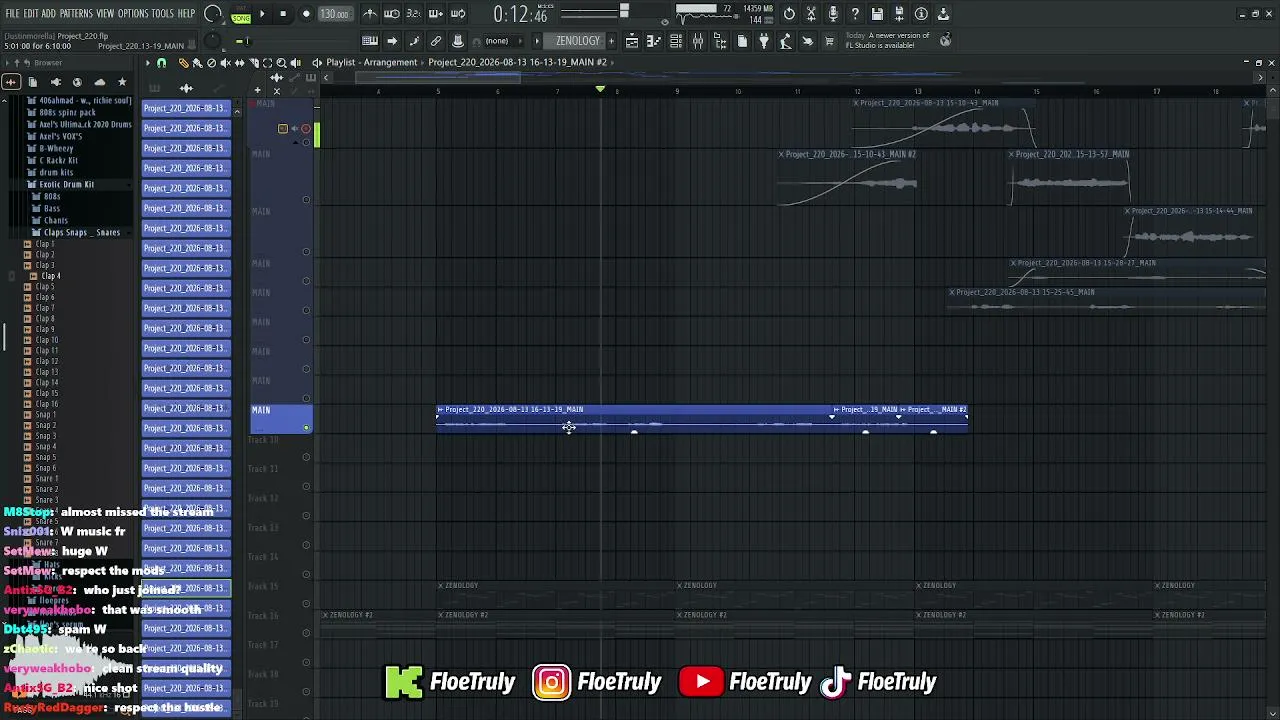The height and width of the screenshot is (720, 1280).
Task: Open the (none) dropdown selector
Action: tap(504, 41)
